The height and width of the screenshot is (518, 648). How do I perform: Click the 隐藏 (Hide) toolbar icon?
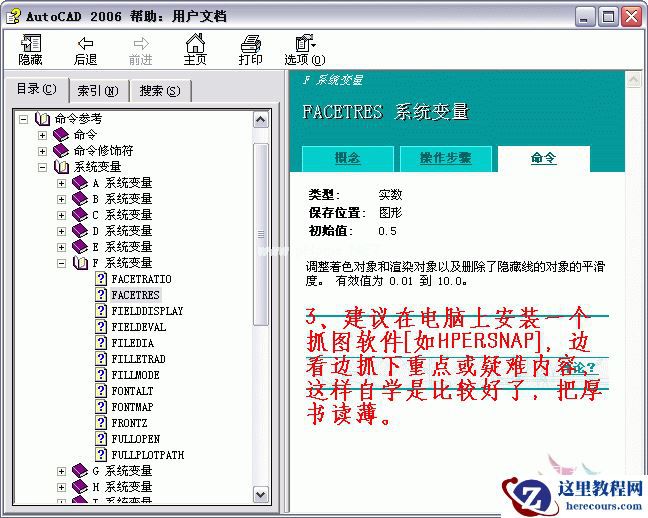[31, 43]
